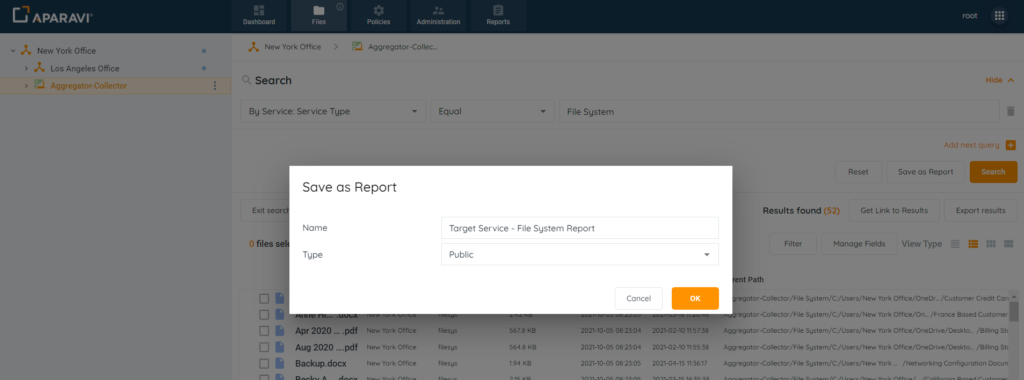Click the Add next query link
1024x380 pixels.
[971, 145]
